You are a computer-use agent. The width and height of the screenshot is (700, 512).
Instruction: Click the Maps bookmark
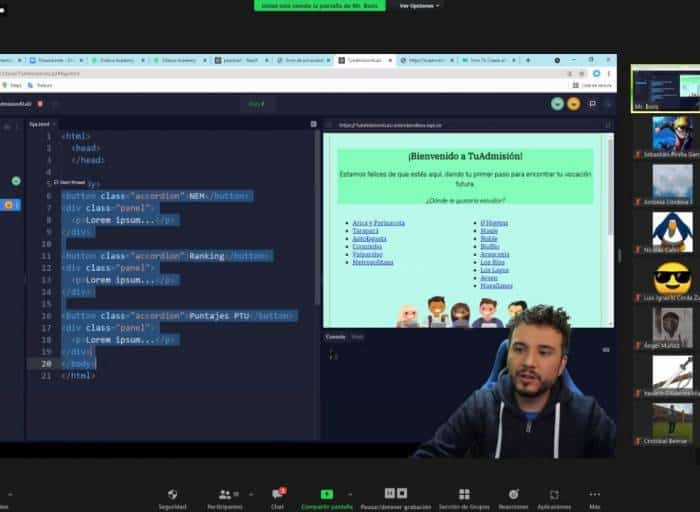click(x=12, y=85)
